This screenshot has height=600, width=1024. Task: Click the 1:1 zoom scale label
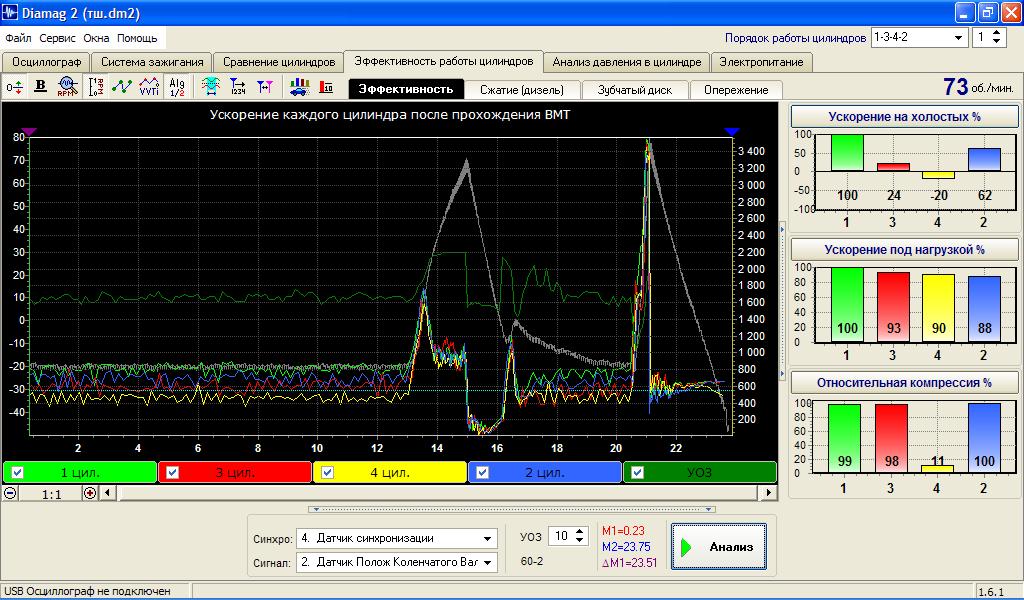tap(51, 494)
